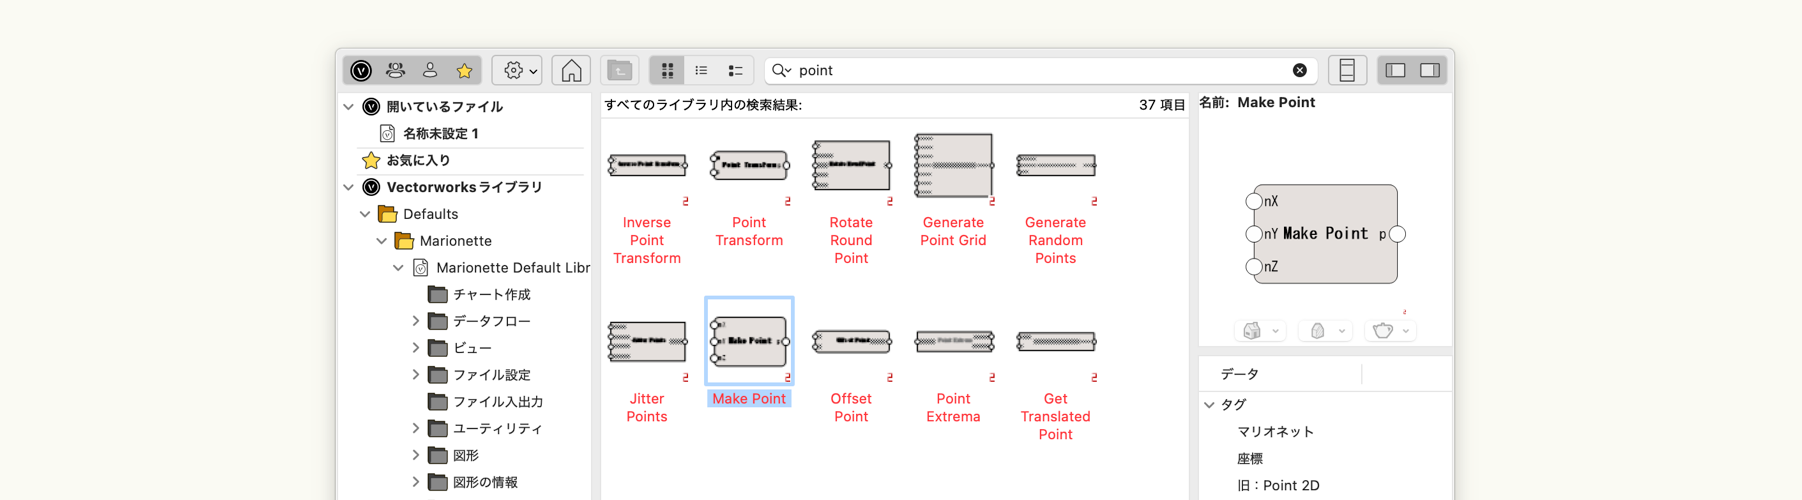The image size is (1802, 500).
Task: Collapse the Marionette folder in tree
Action: [382, 241]
